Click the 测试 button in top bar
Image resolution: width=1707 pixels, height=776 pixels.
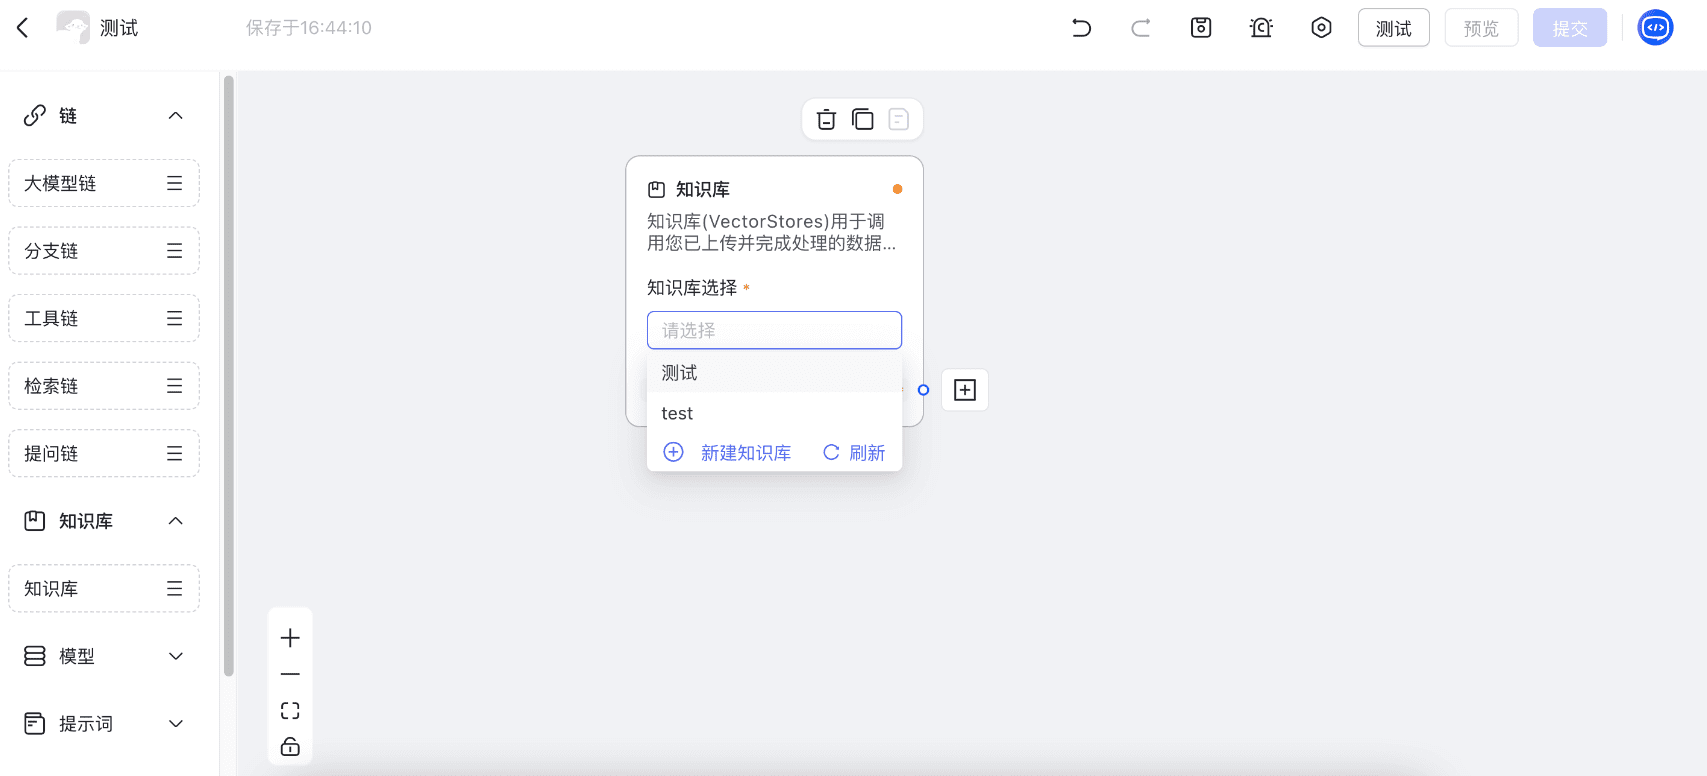click(1393, 28)
